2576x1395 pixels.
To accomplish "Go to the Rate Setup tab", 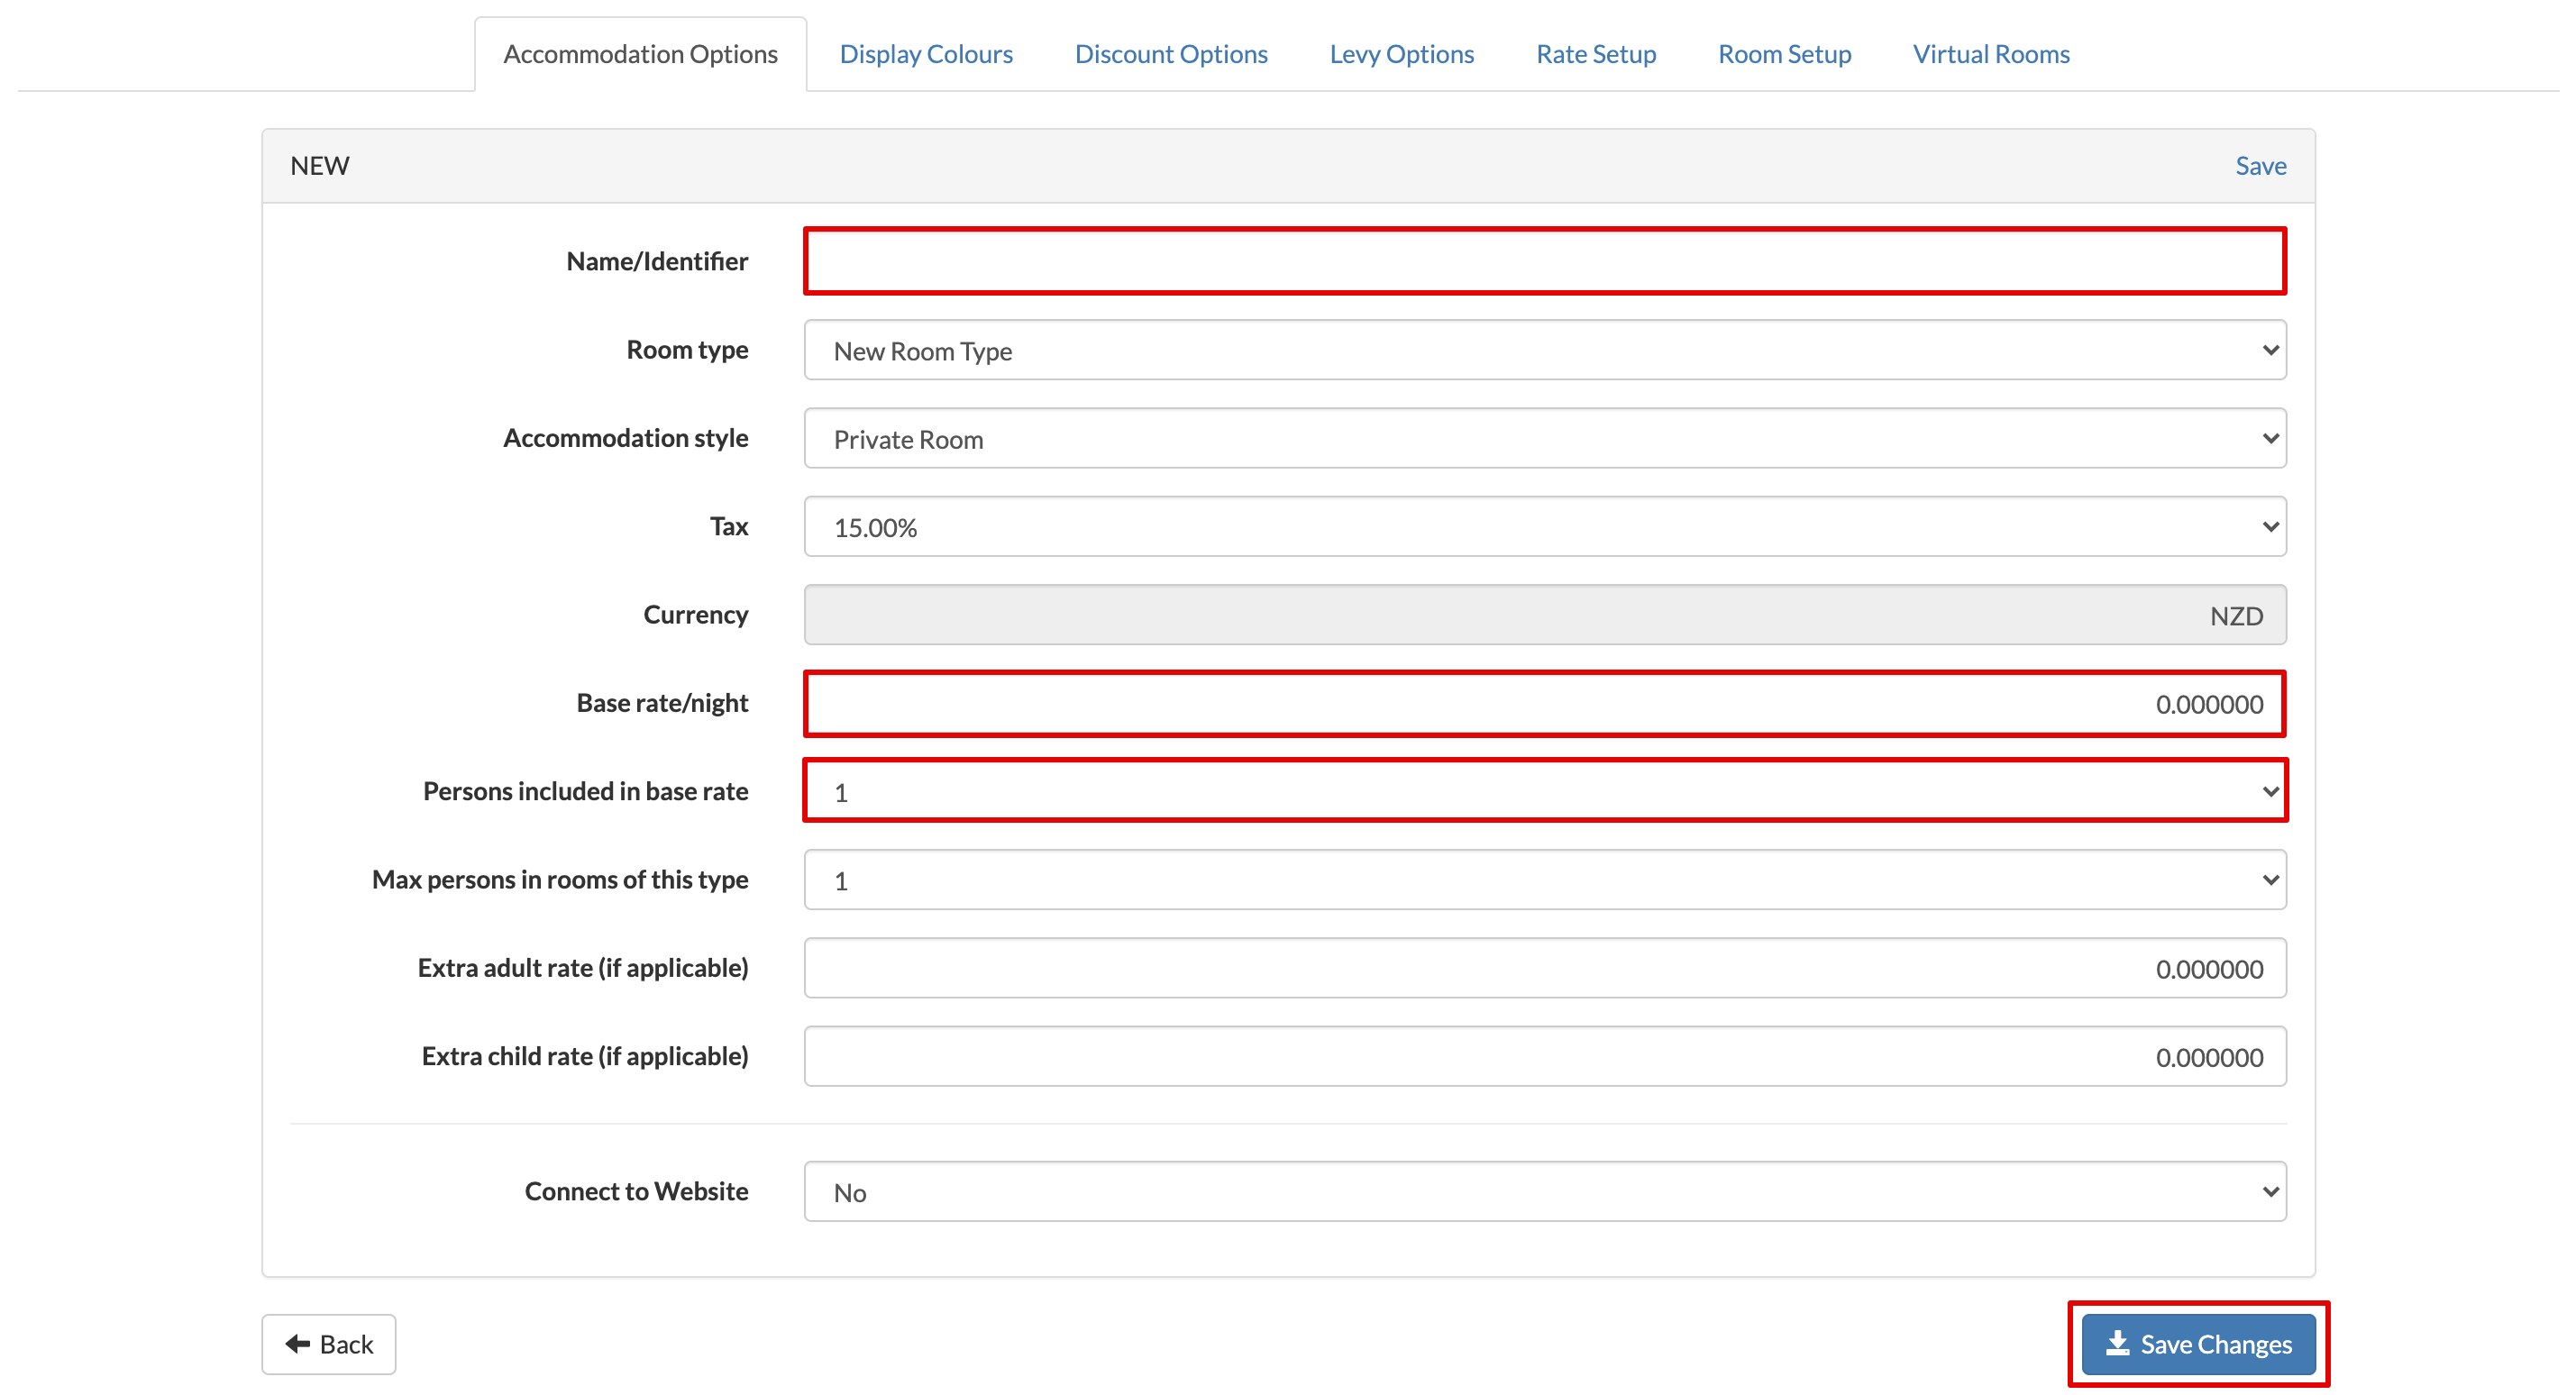I will pyautogui.click(x=1595, y=54).
